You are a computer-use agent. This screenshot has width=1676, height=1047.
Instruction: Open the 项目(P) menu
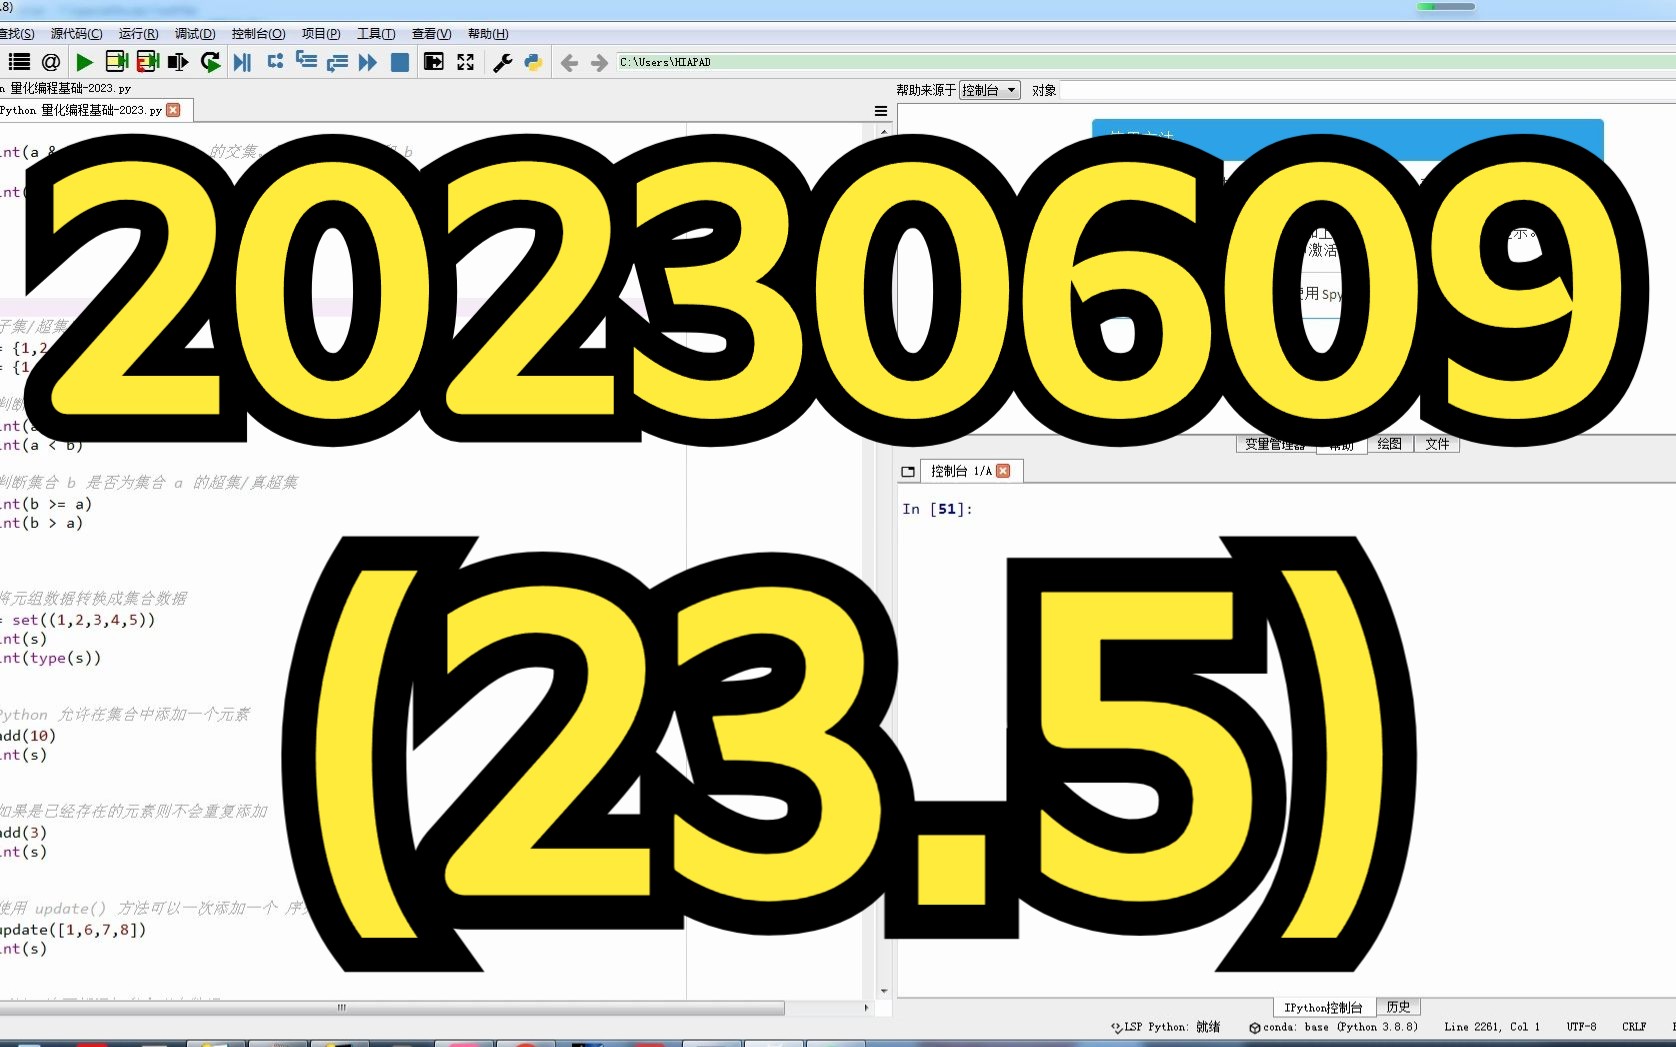pos(321,34)
